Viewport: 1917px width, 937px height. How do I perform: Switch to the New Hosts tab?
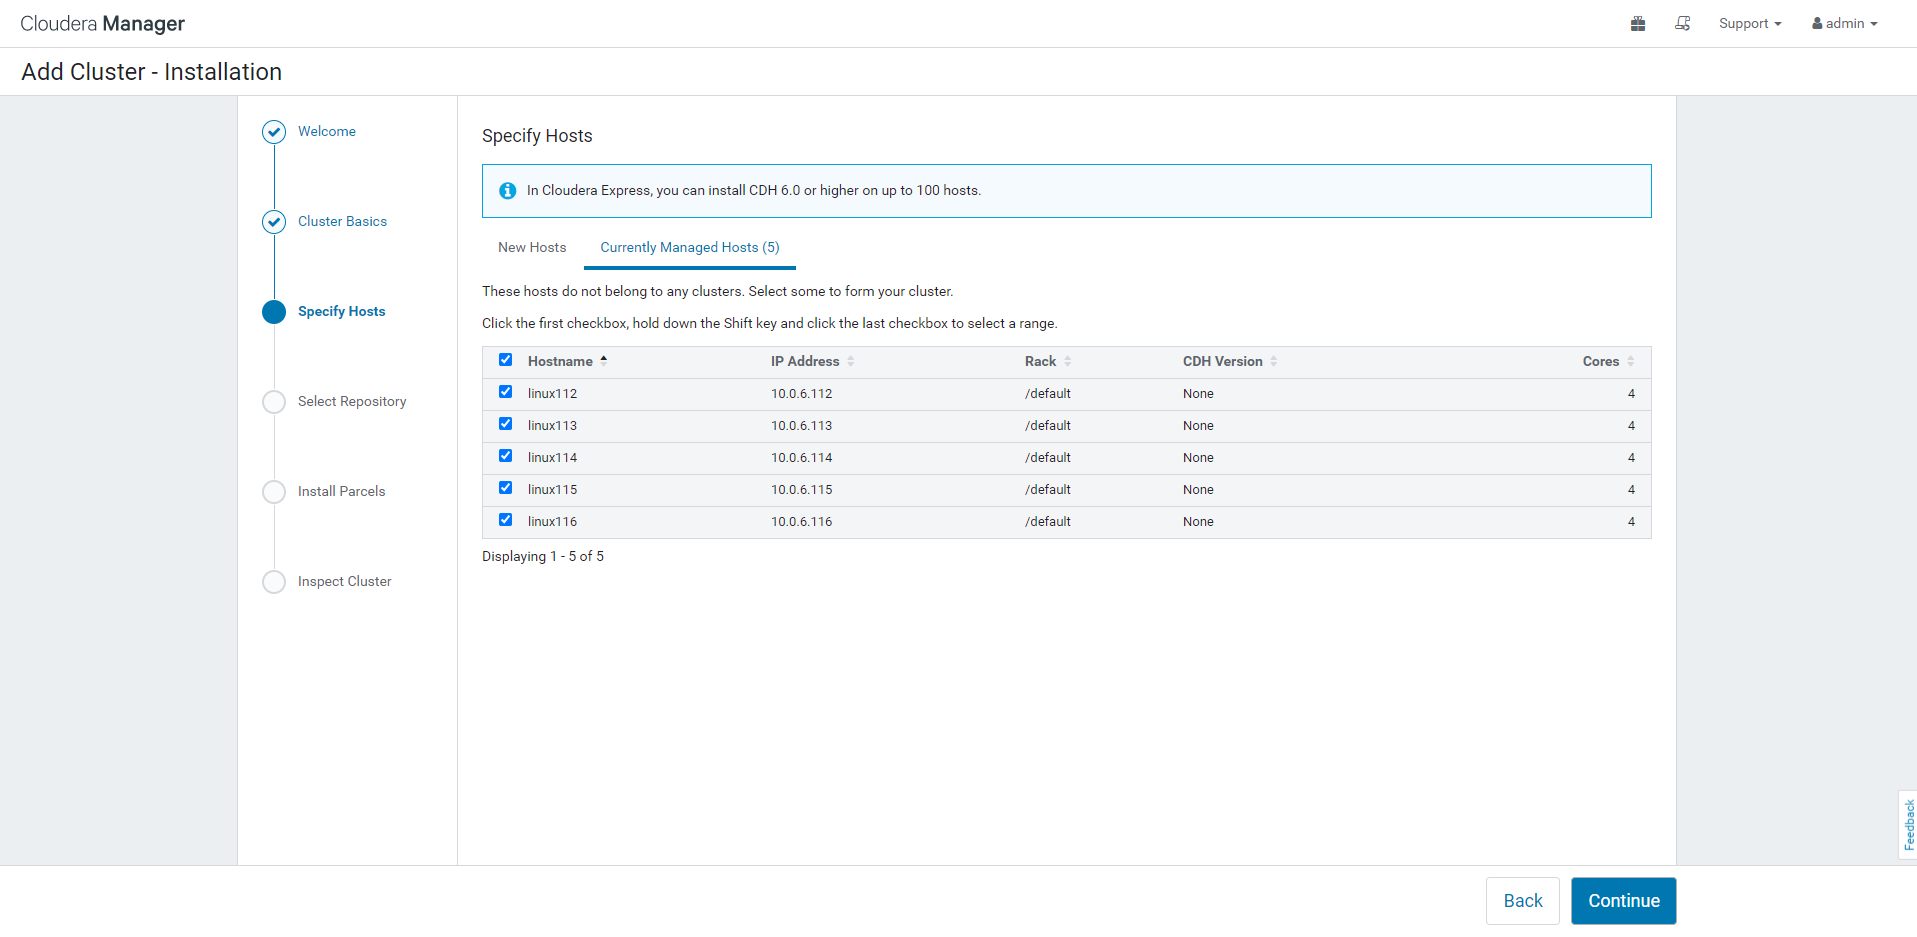pyautogui.click(x=532, y=248)
